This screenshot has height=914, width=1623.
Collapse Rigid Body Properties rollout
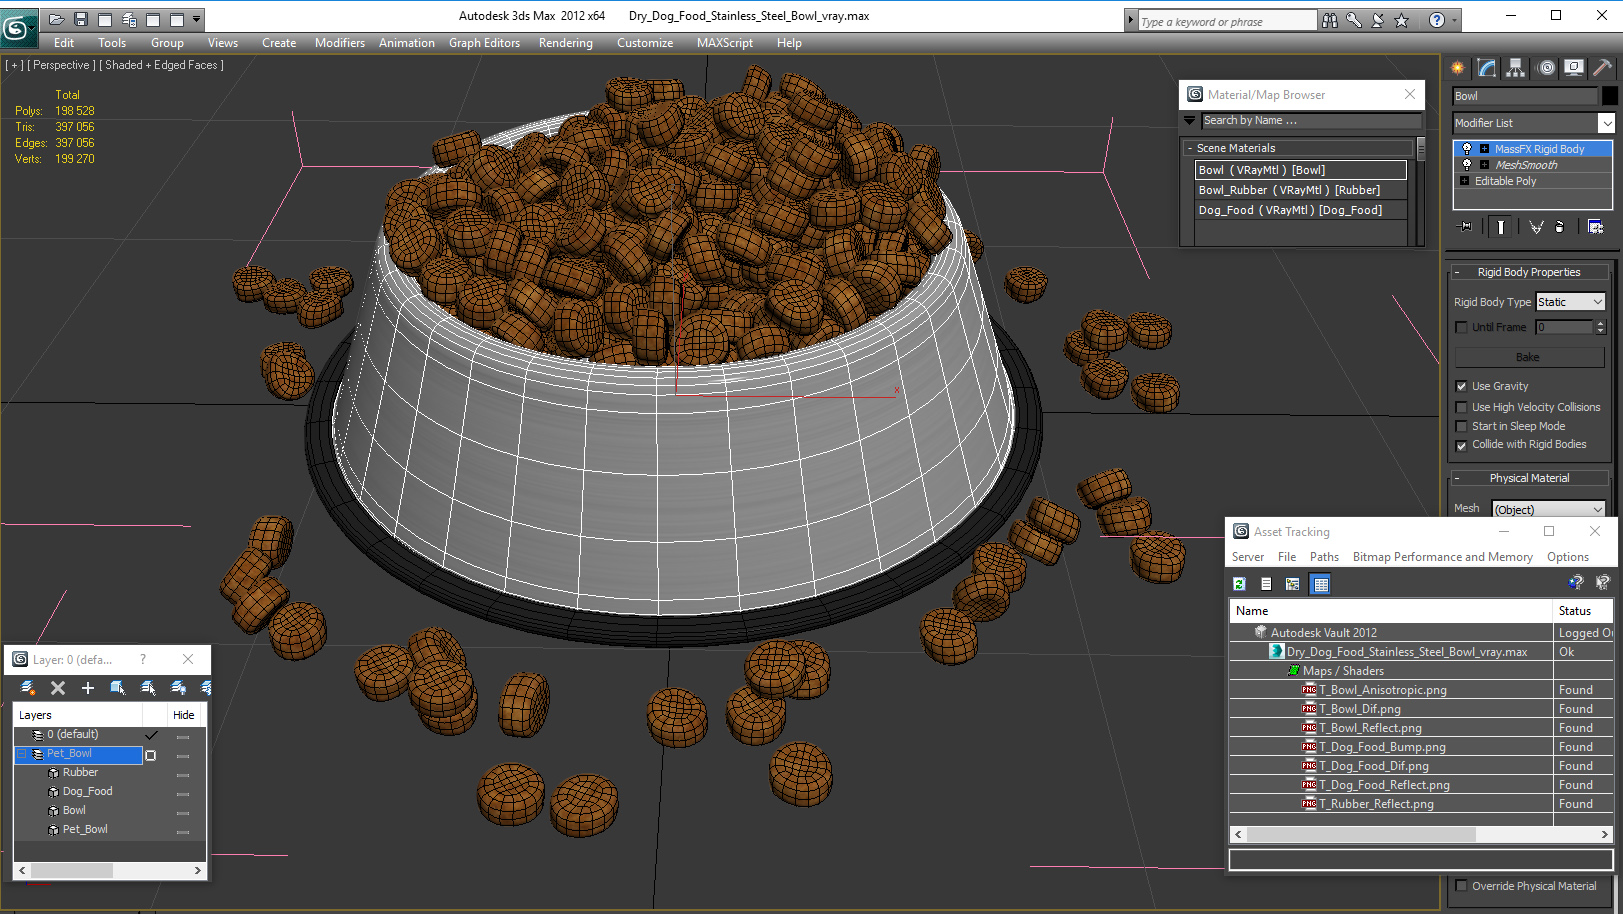pos(1457,272)
